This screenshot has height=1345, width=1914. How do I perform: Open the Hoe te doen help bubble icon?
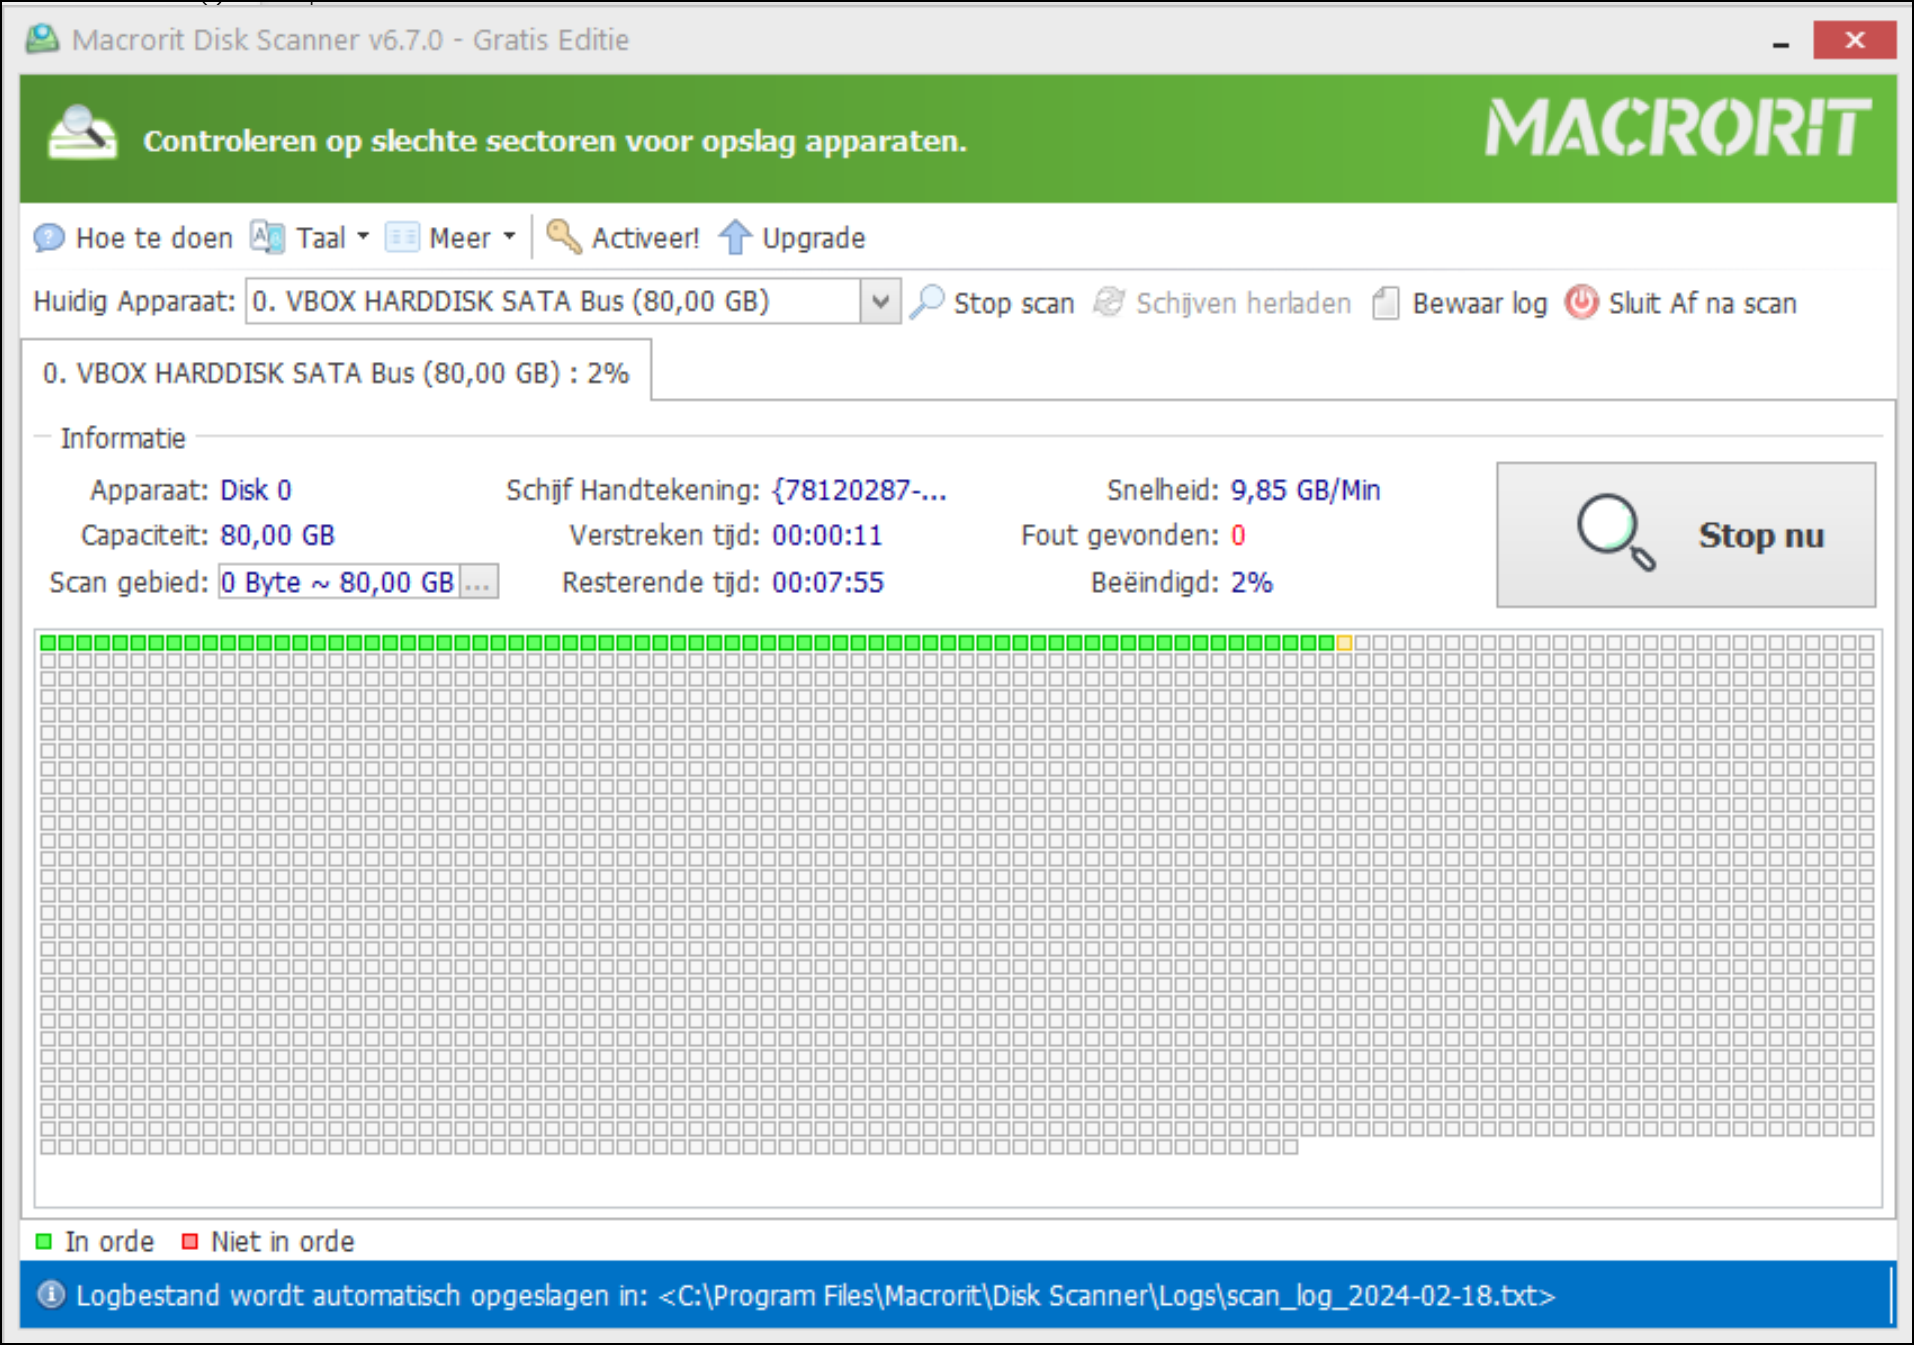point(49,238)
